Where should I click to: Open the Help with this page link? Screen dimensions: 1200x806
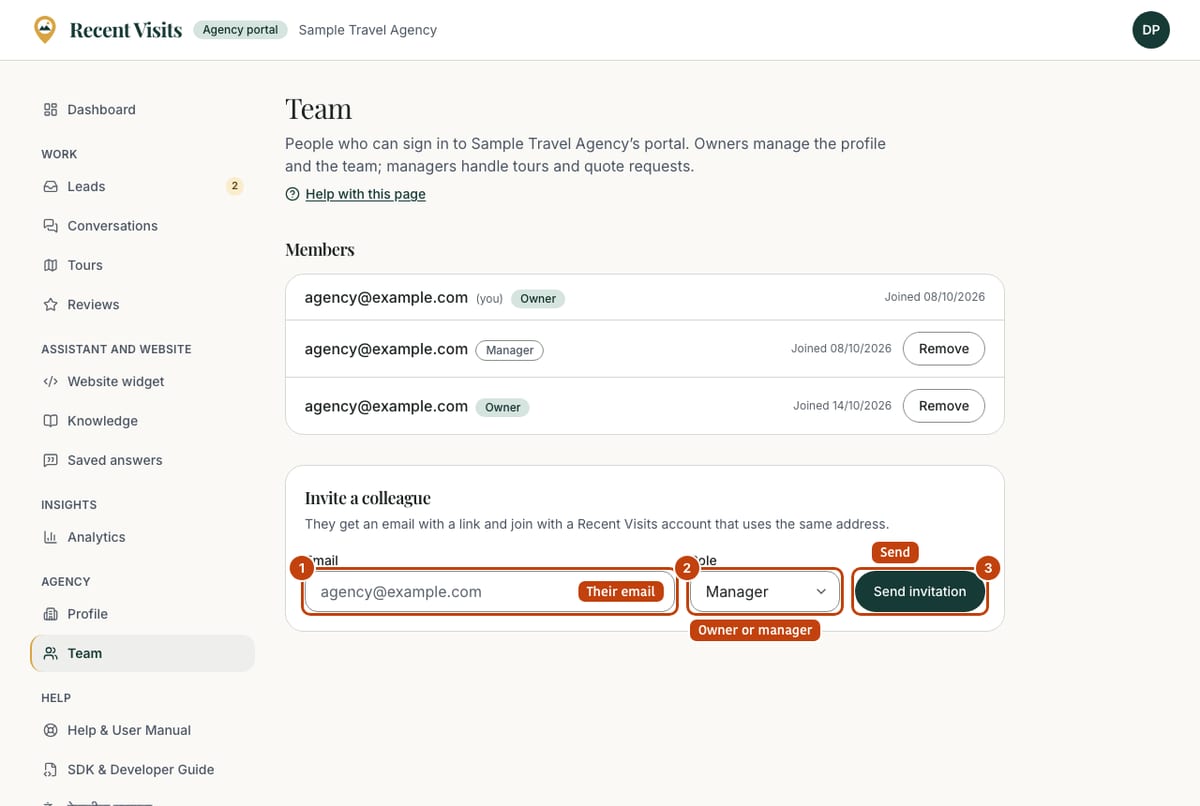pyautogui.click(x=365, y=194)
